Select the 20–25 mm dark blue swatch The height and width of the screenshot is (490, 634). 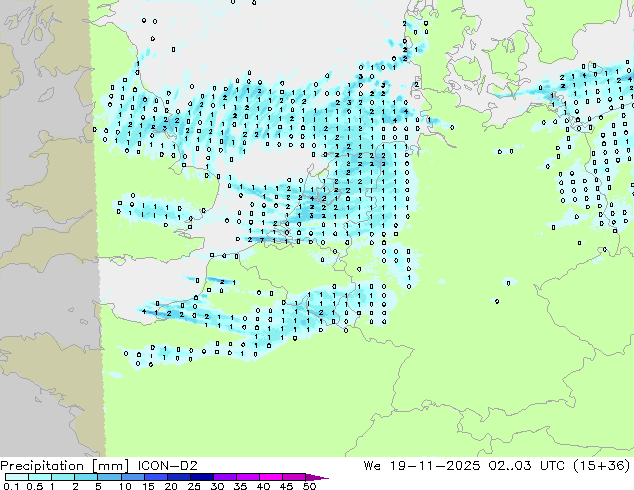click(x=179, y=477)
